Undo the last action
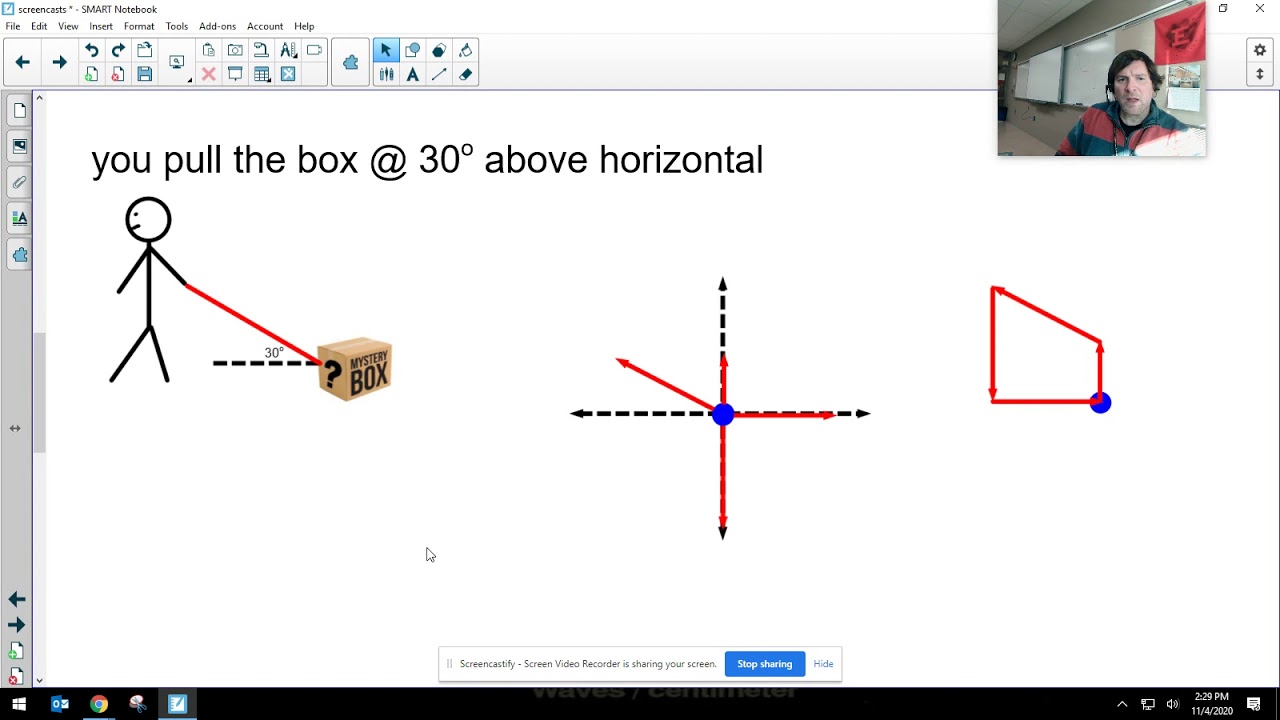The height and width of the screenshot is (720, 1280). pos(92,50)
